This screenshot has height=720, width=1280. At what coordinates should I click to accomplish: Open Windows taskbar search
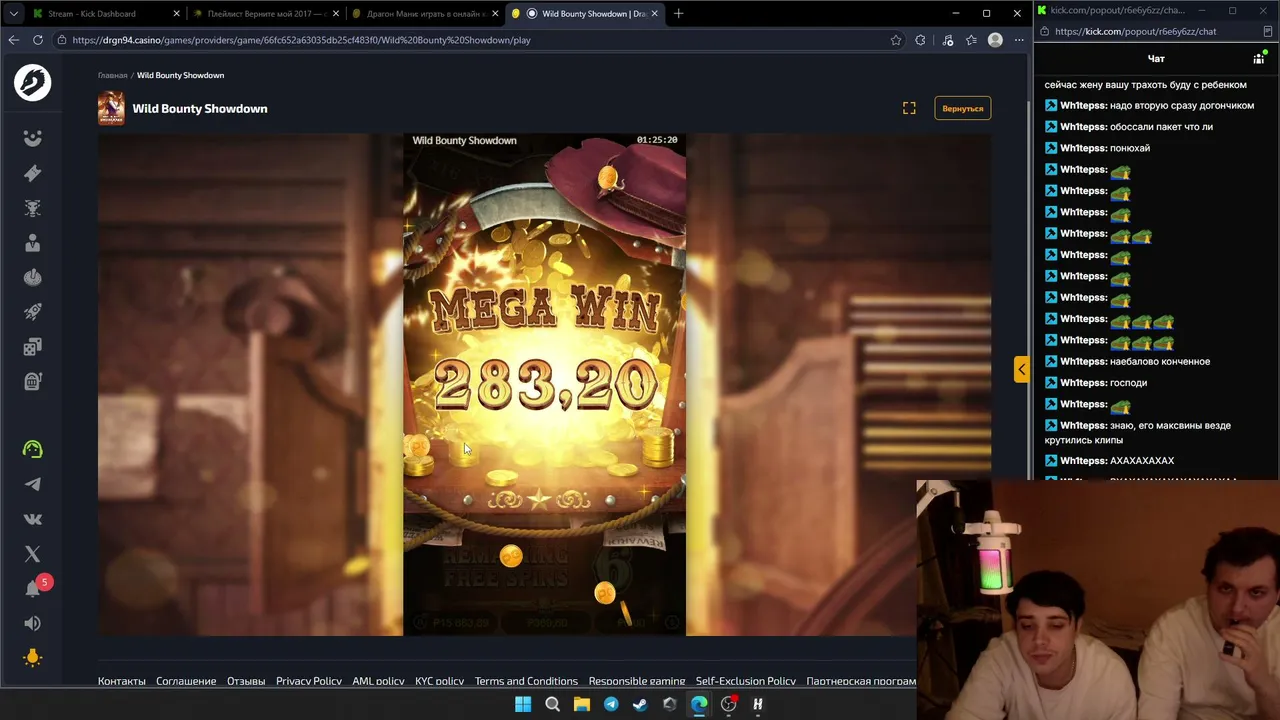552,704
